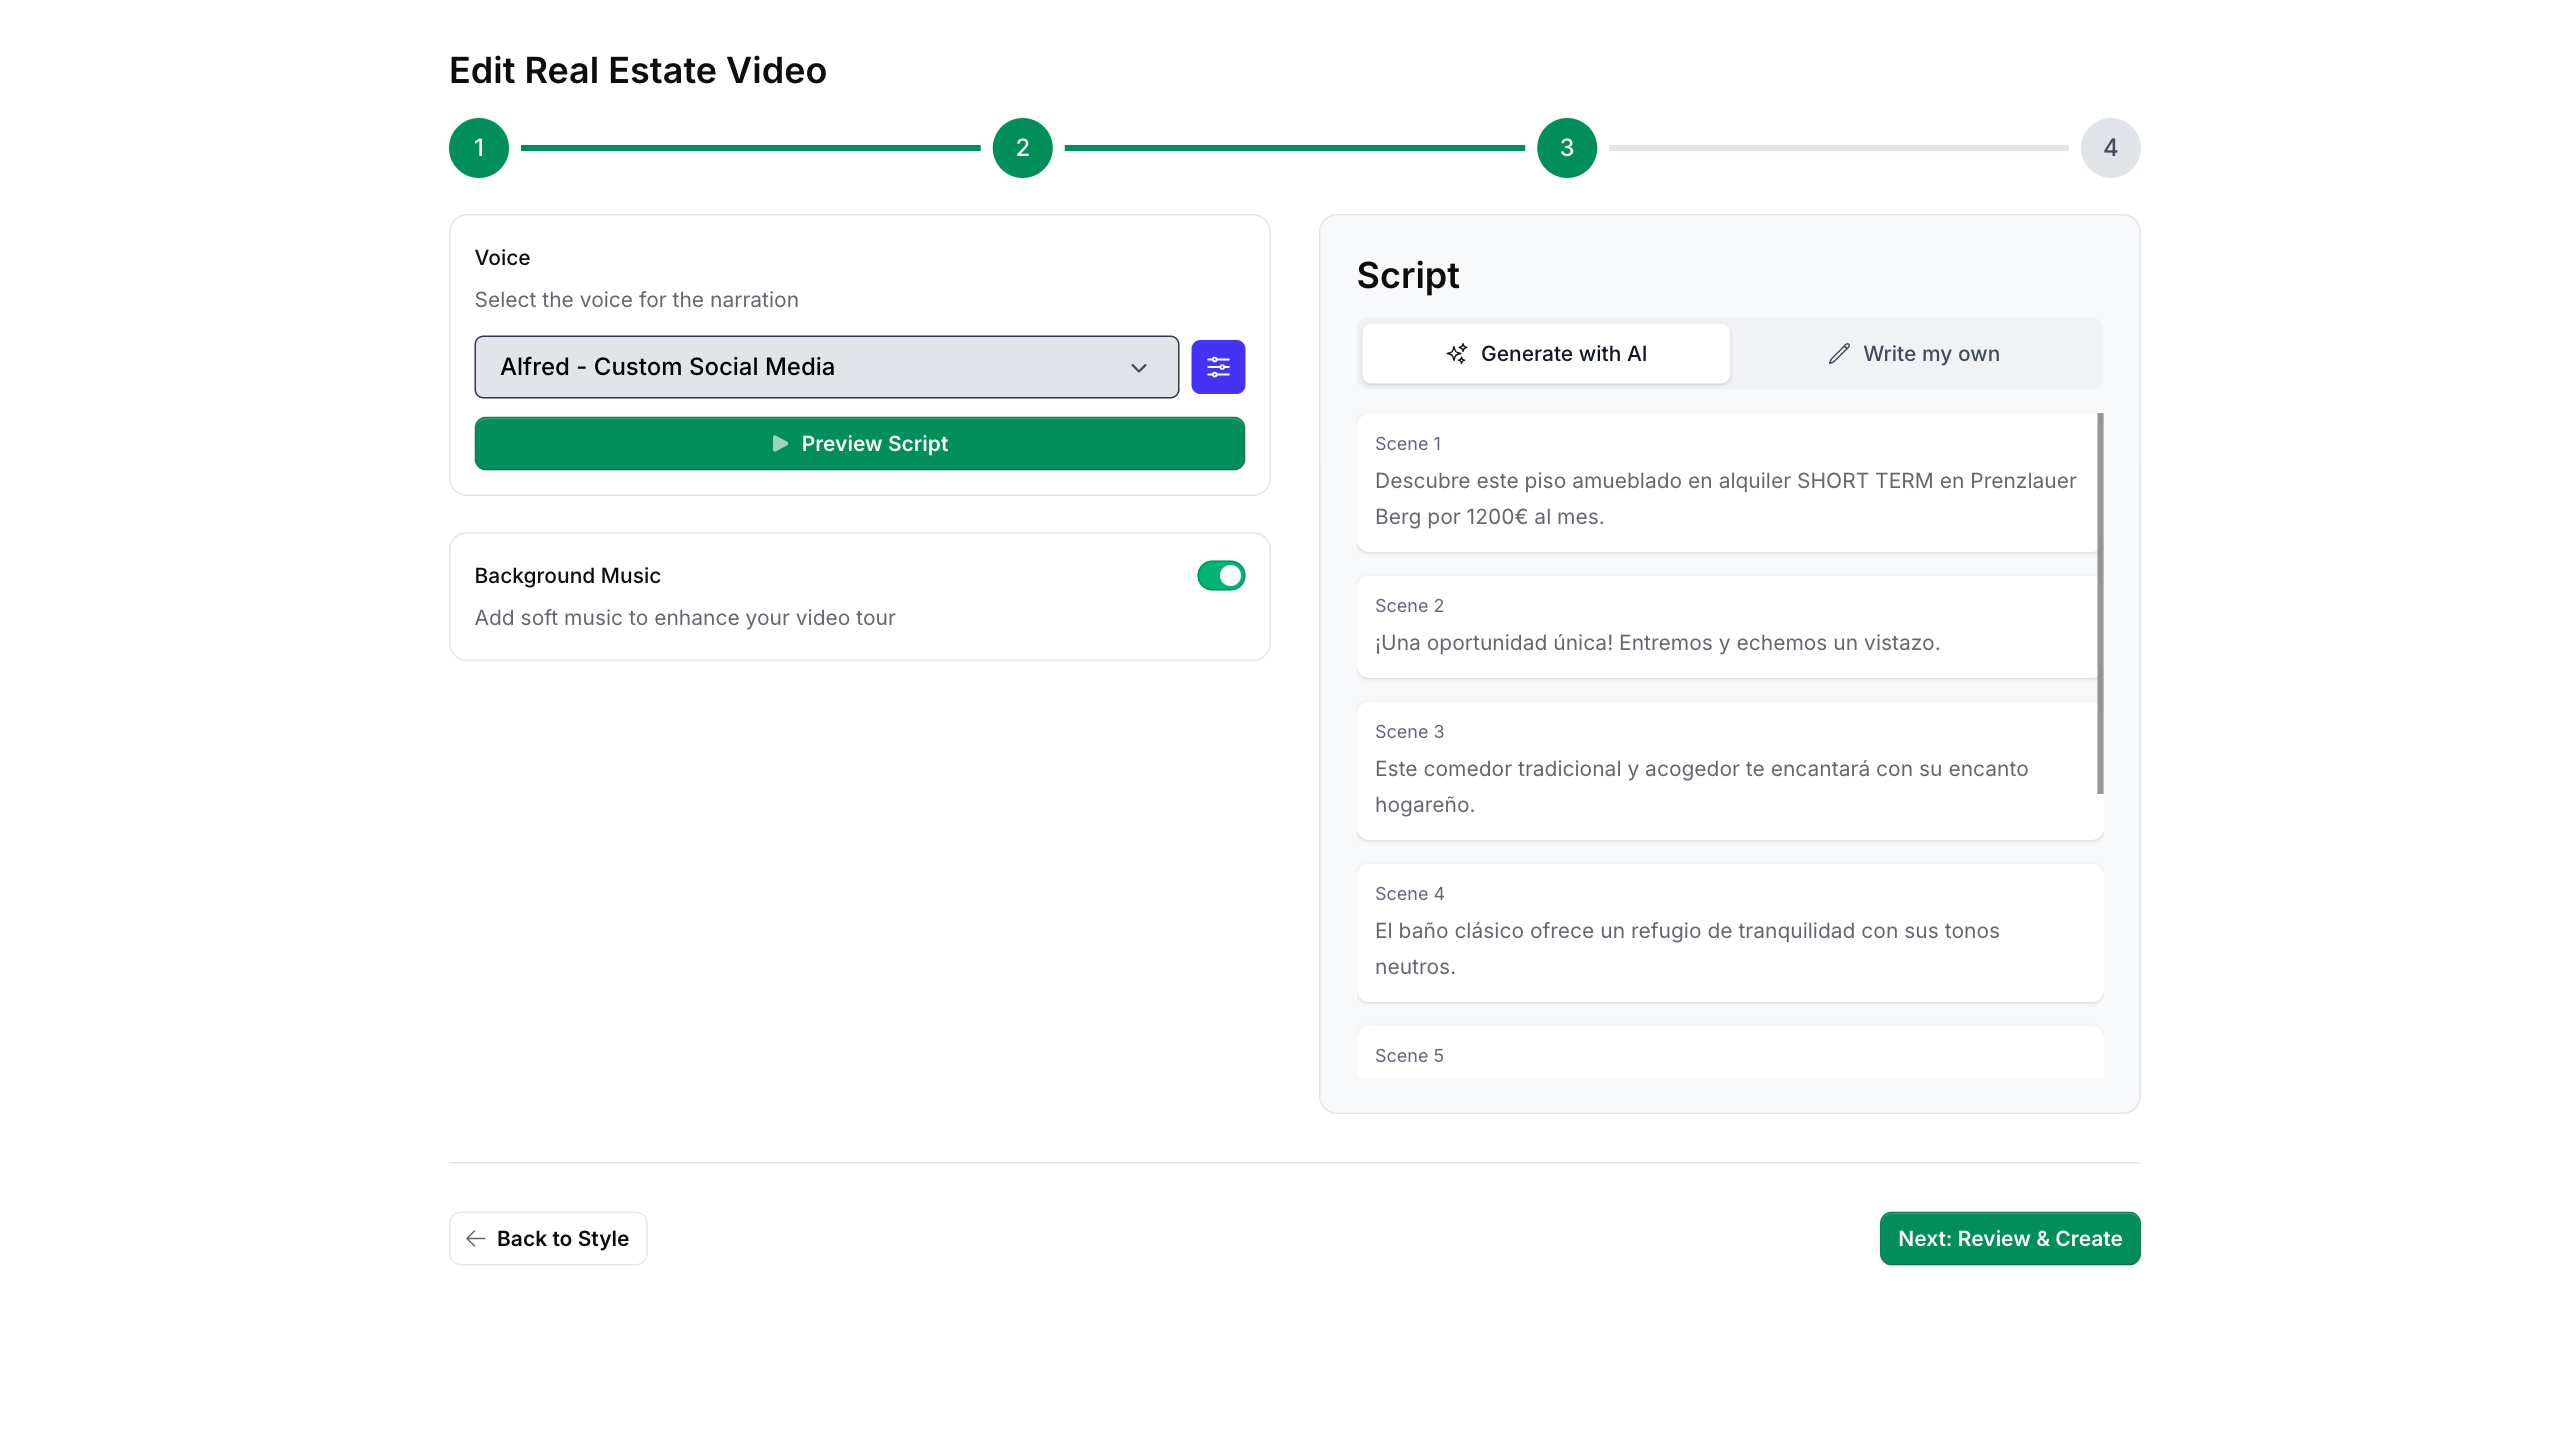This screenshot has width=2560, height=1440.
Task: Expand the Alfred Custom Social Media selector
Action: [825, 367]
